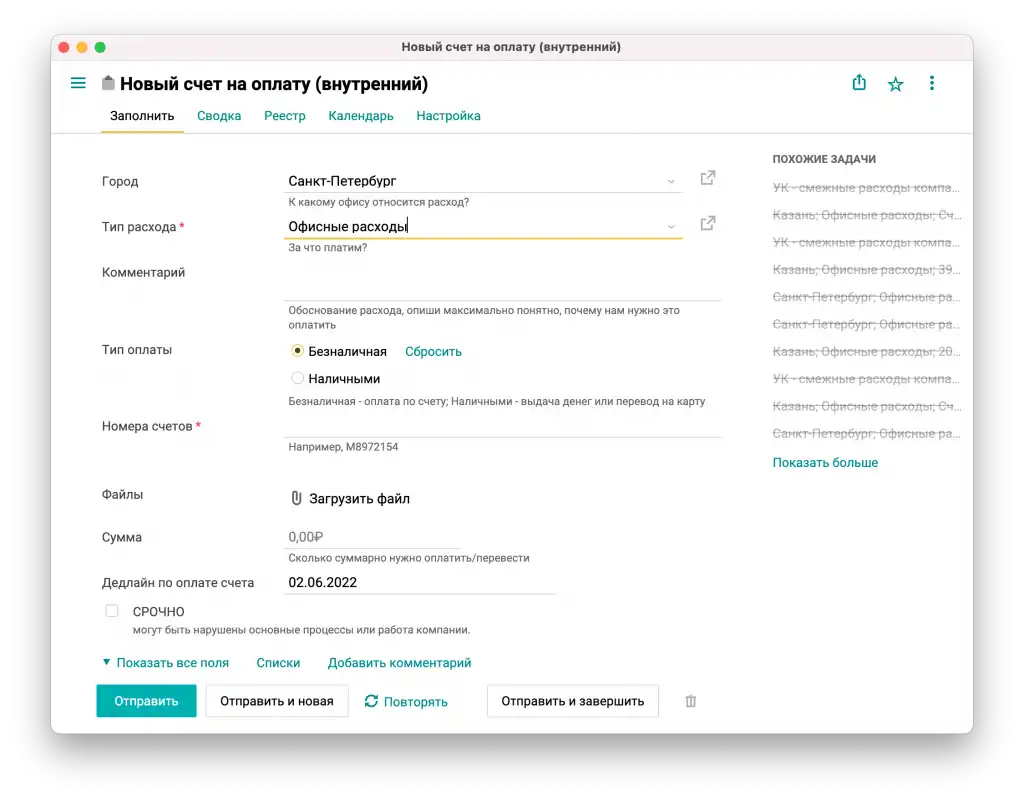Open the hamburger menu icon
The height and width of the screenshot is (801, 1024).
pyautogui.click(x=78, y=84)
